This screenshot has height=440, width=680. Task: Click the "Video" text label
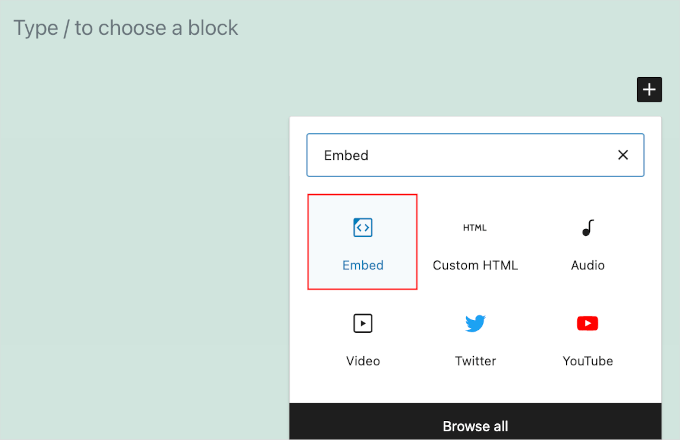(x=362, y=361)
